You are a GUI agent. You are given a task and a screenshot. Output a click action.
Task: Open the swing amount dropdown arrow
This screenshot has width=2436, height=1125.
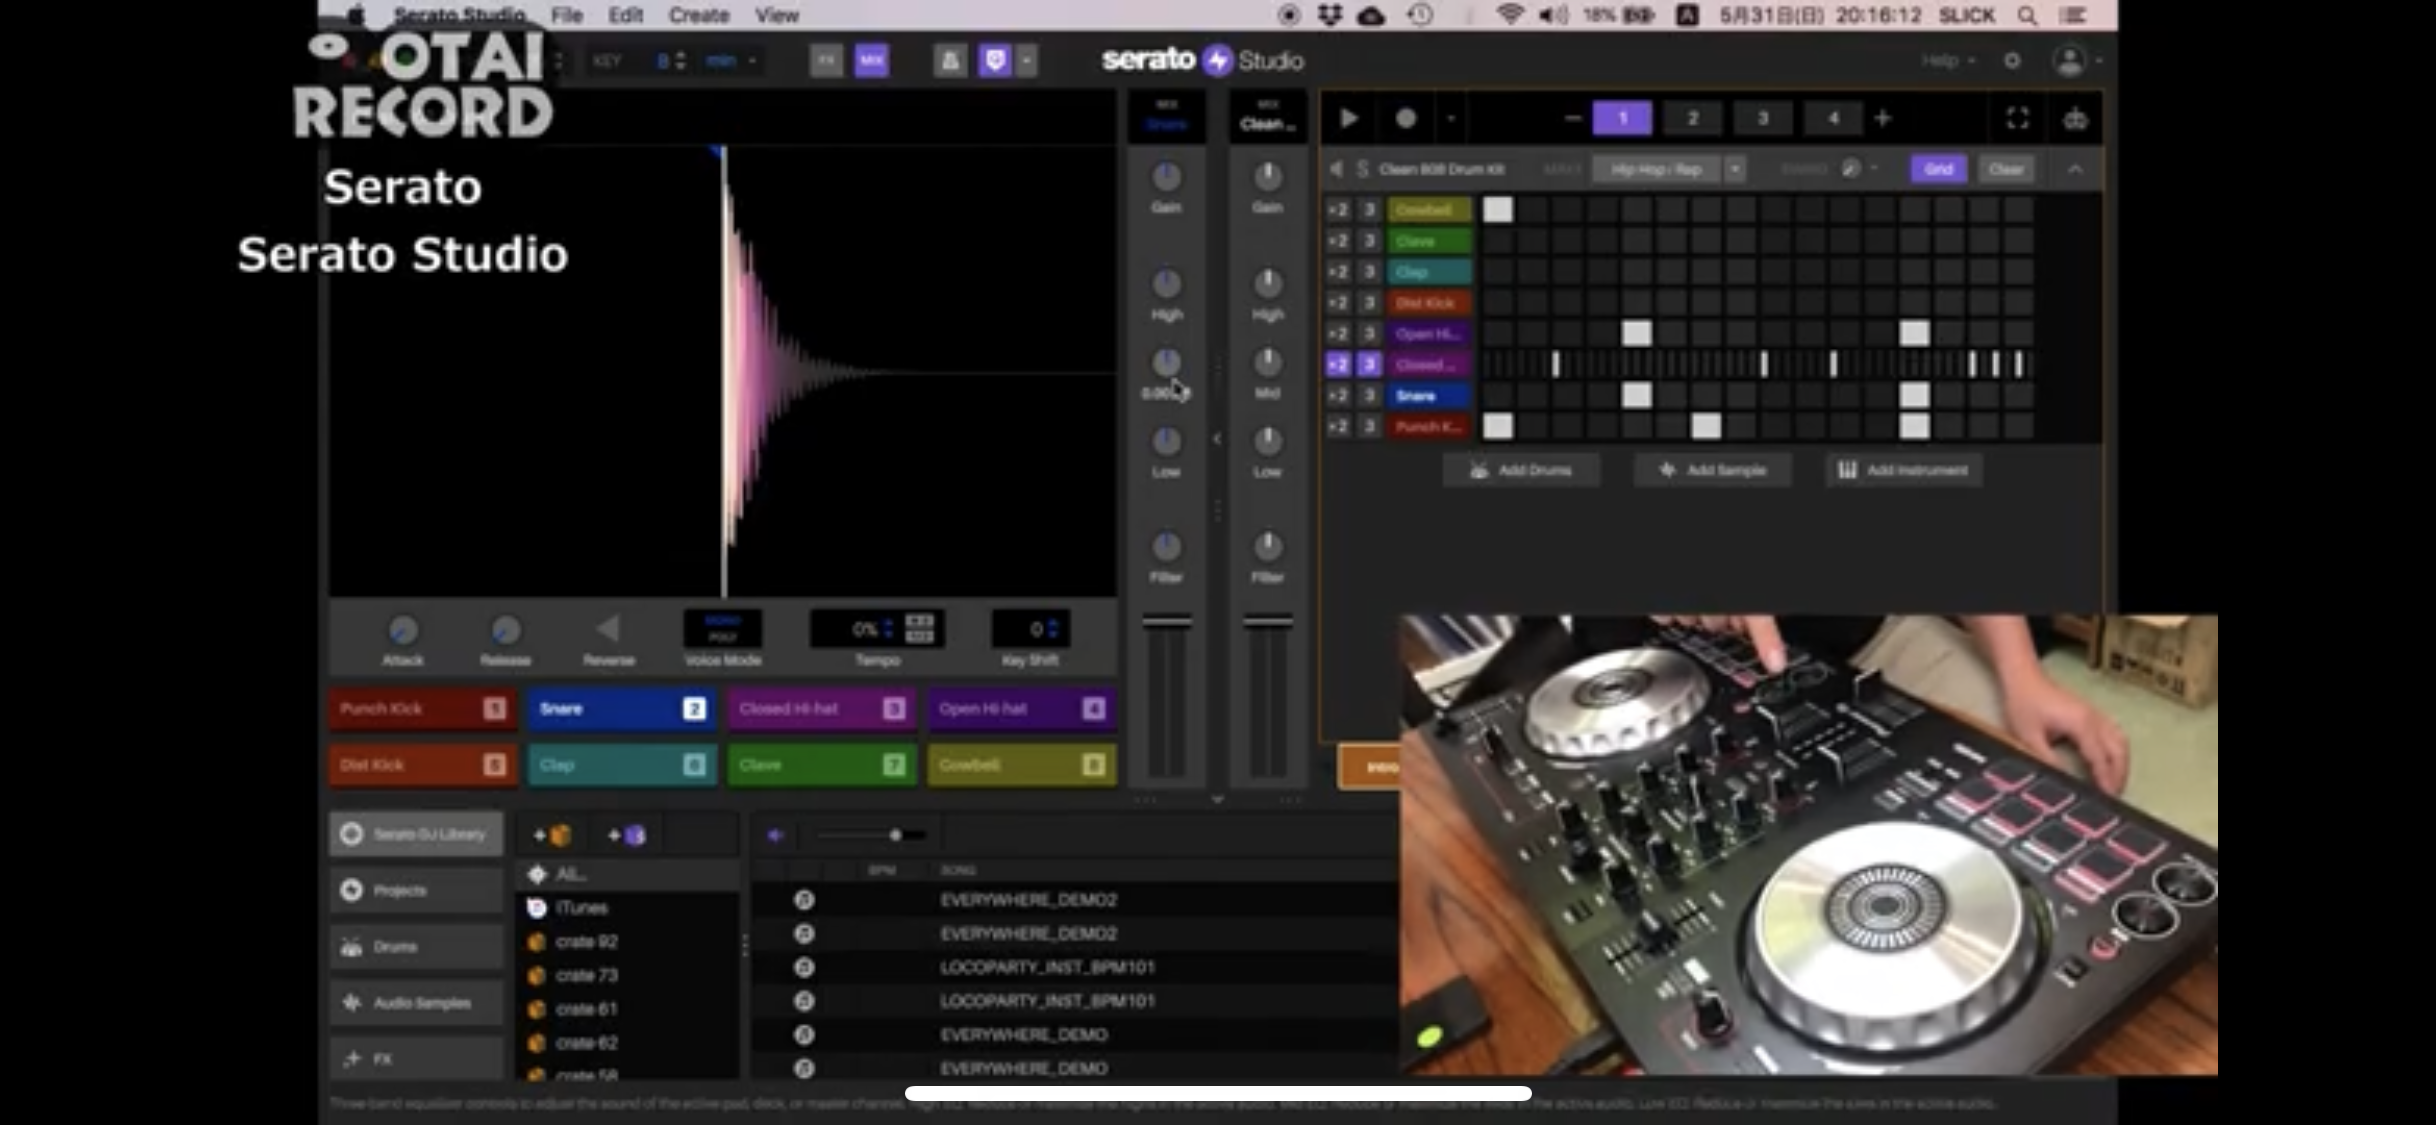[x=1874, y=169]
